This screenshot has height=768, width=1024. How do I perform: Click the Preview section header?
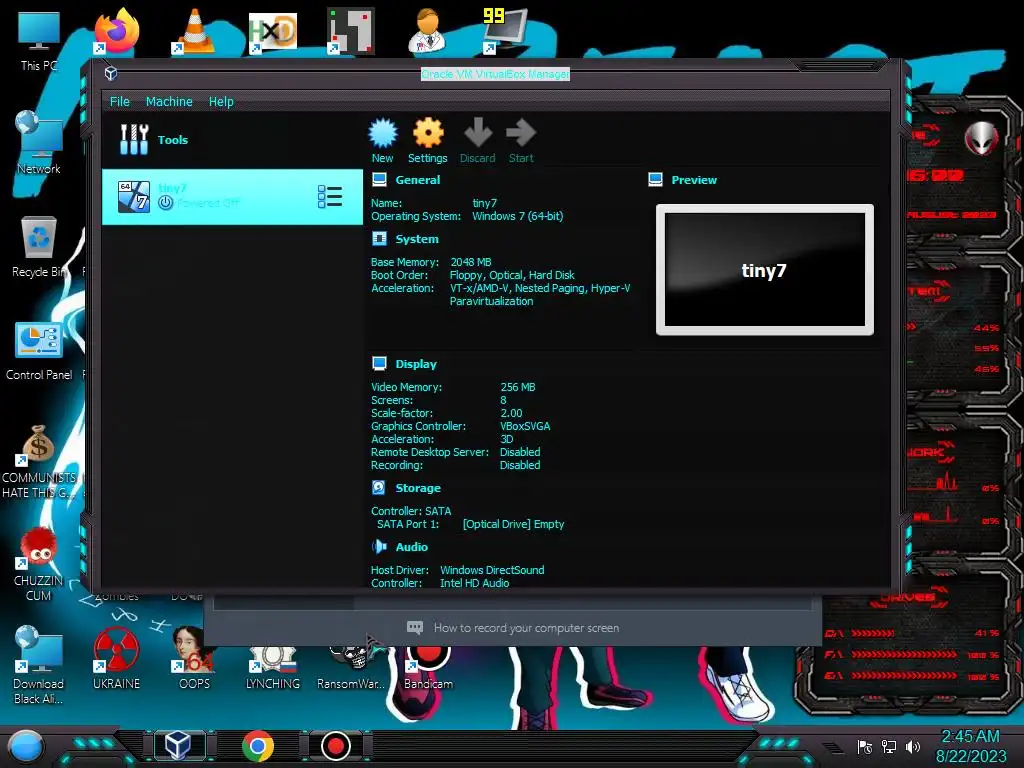694,180
